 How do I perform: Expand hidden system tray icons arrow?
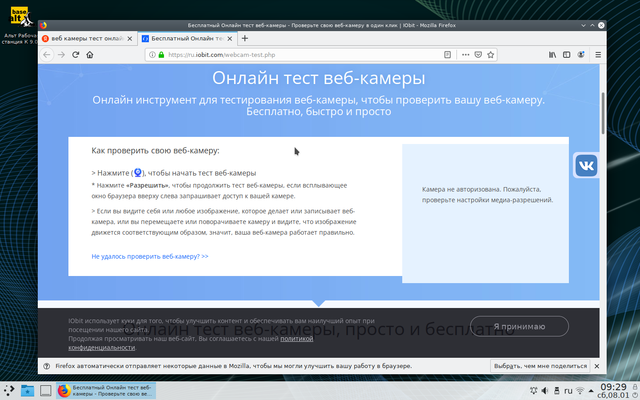click(591, 391)
